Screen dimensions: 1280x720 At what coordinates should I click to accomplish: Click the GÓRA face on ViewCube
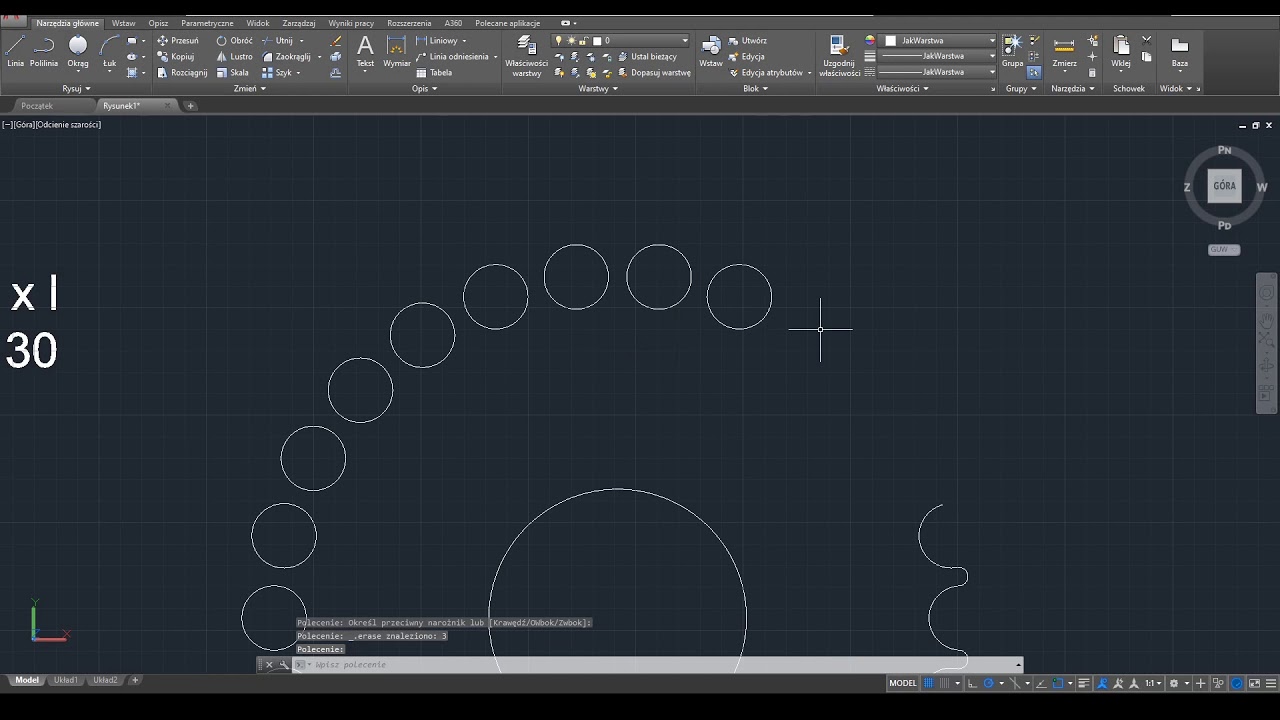tap(1224, 186)
